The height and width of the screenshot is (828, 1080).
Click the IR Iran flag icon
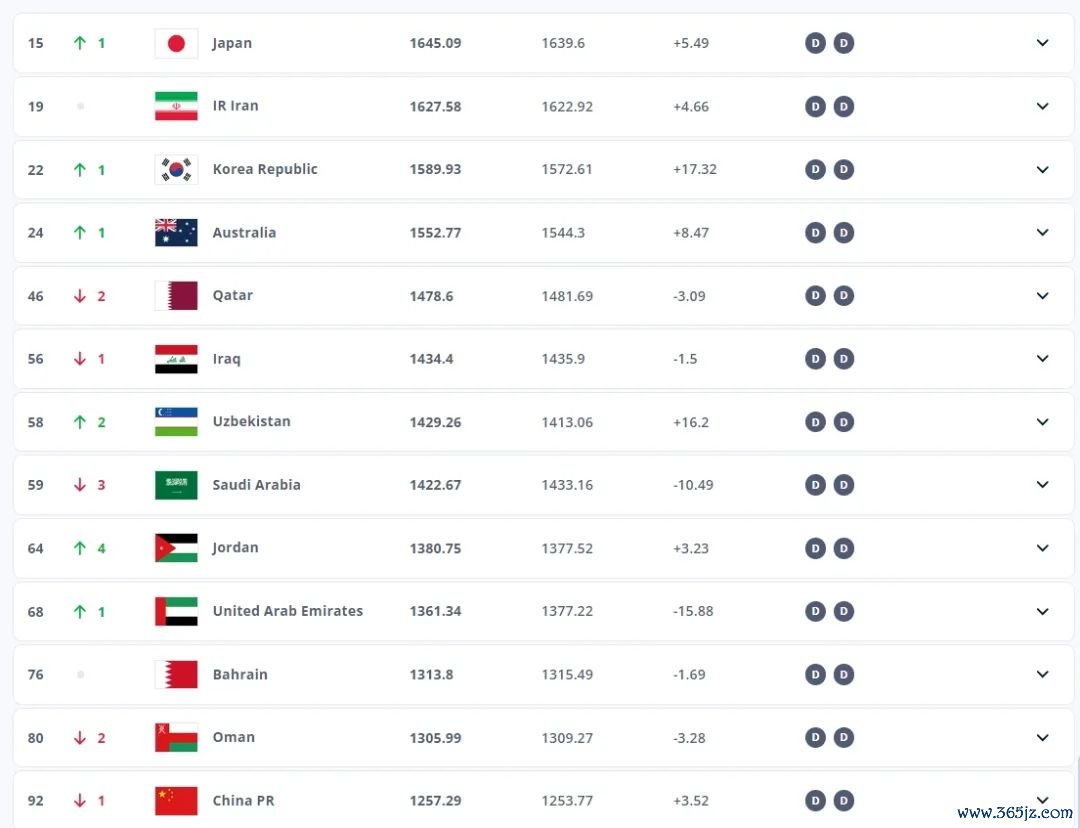point(176,106)
